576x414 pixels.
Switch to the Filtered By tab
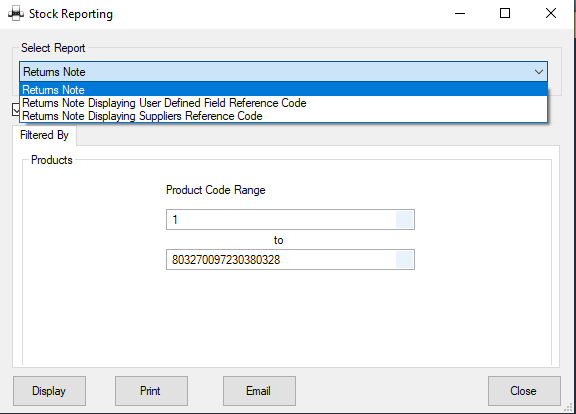44,135
